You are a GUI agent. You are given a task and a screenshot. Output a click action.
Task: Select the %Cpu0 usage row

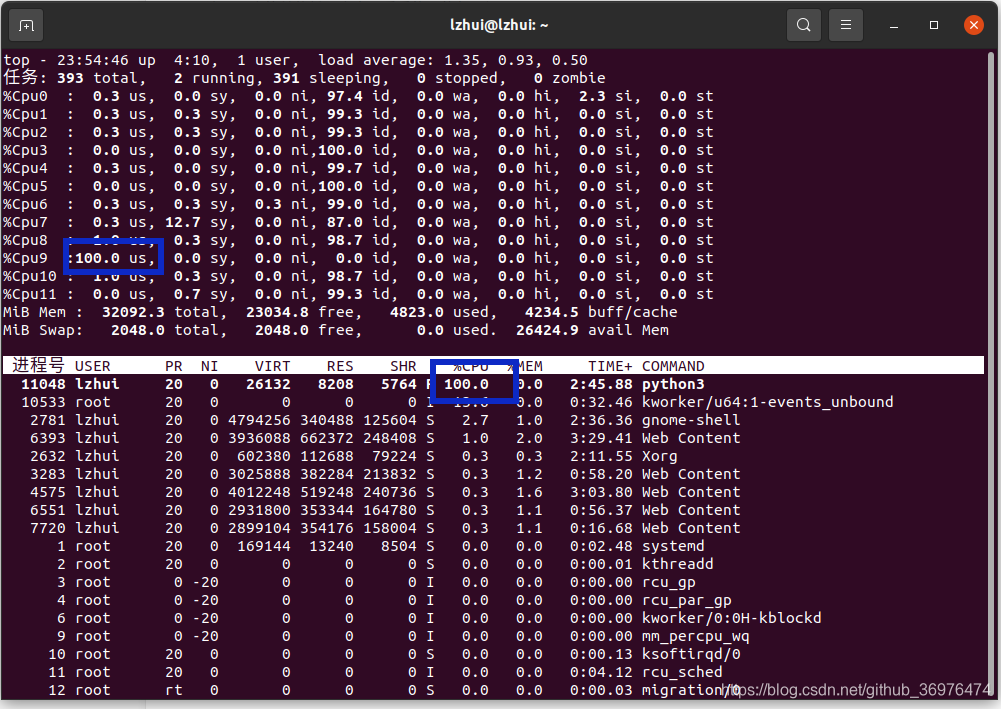point(358,96)
